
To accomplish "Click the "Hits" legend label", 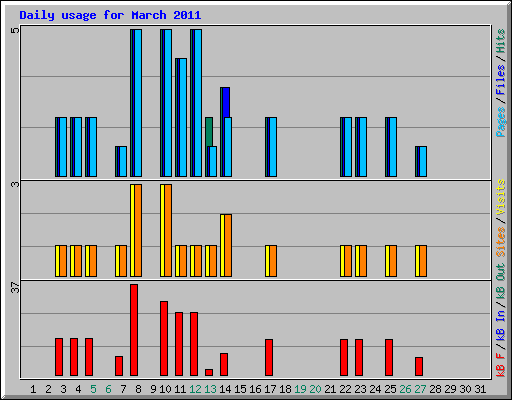I will coord(500,41).
